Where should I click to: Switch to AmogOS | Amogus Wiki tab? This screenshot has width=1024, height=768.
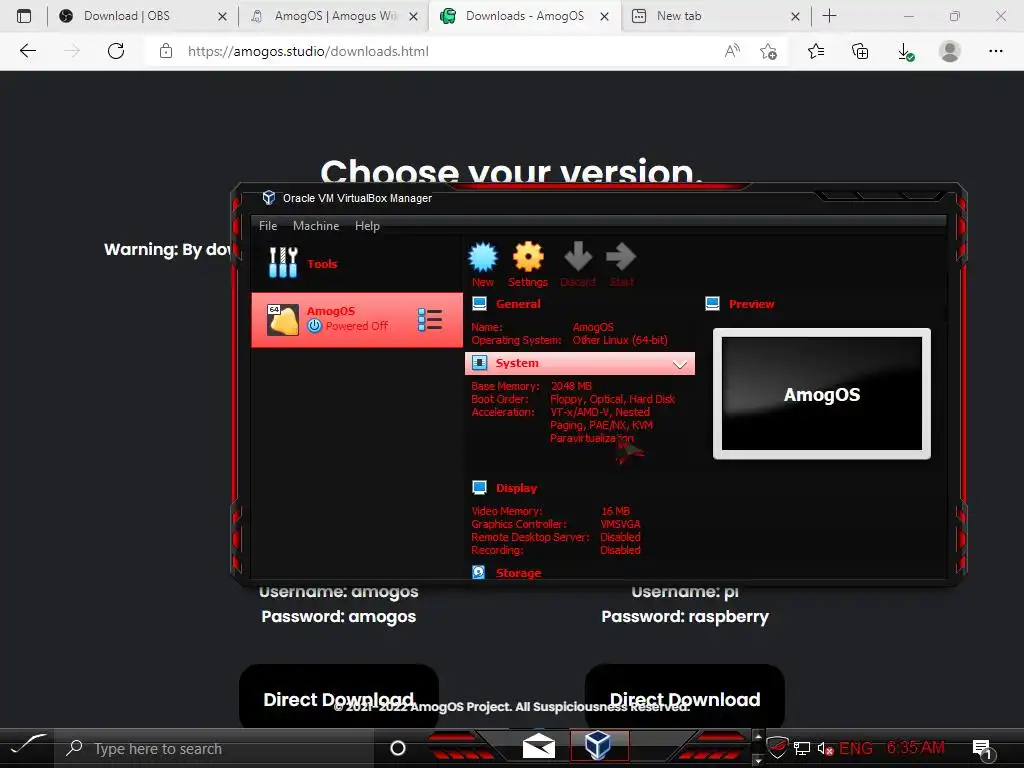point(334,16)
